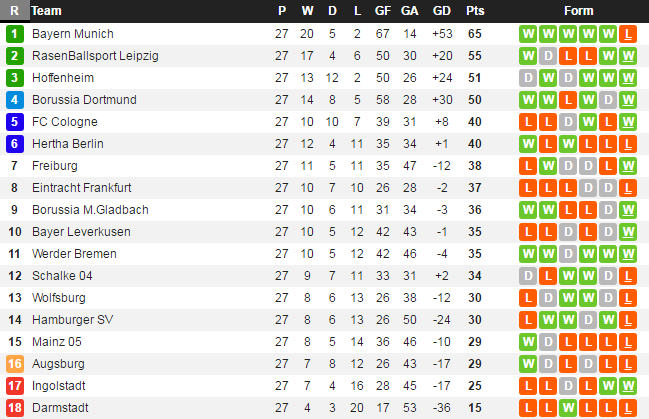This screenshot has height=419, width=649.
Task: Click the GF column header
Action: [x=383, y=11]
